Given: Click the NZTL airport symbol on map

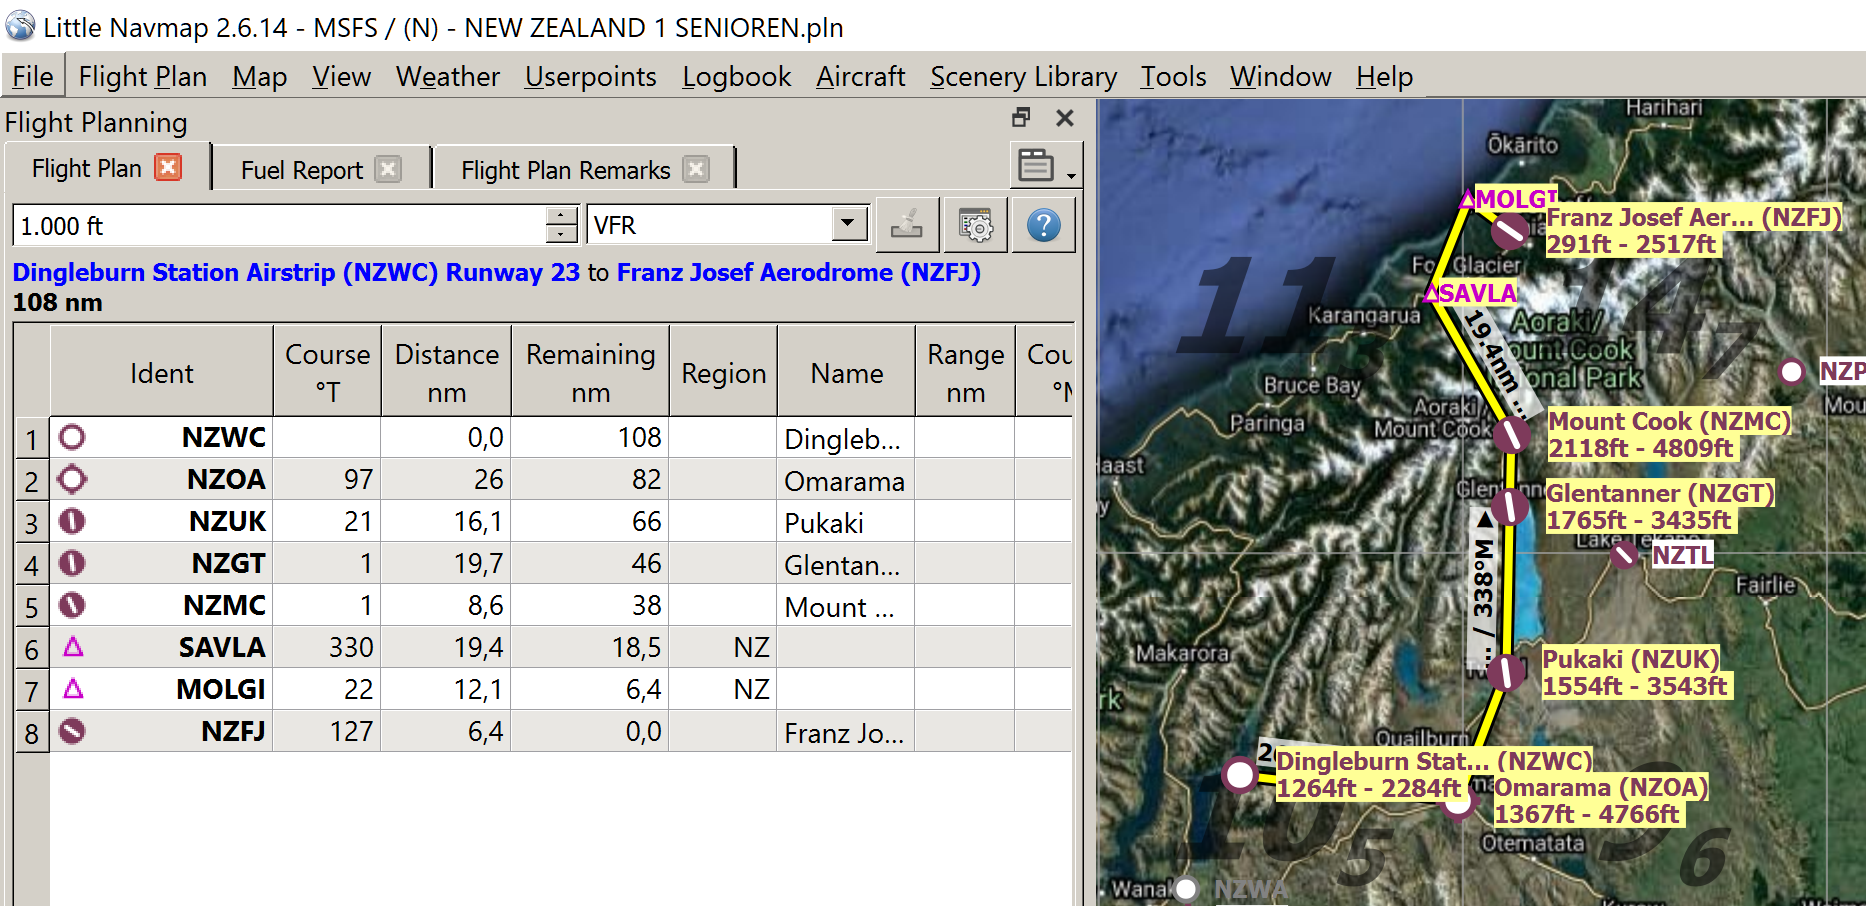Looking at the screenshot, I should [1625, 553].
